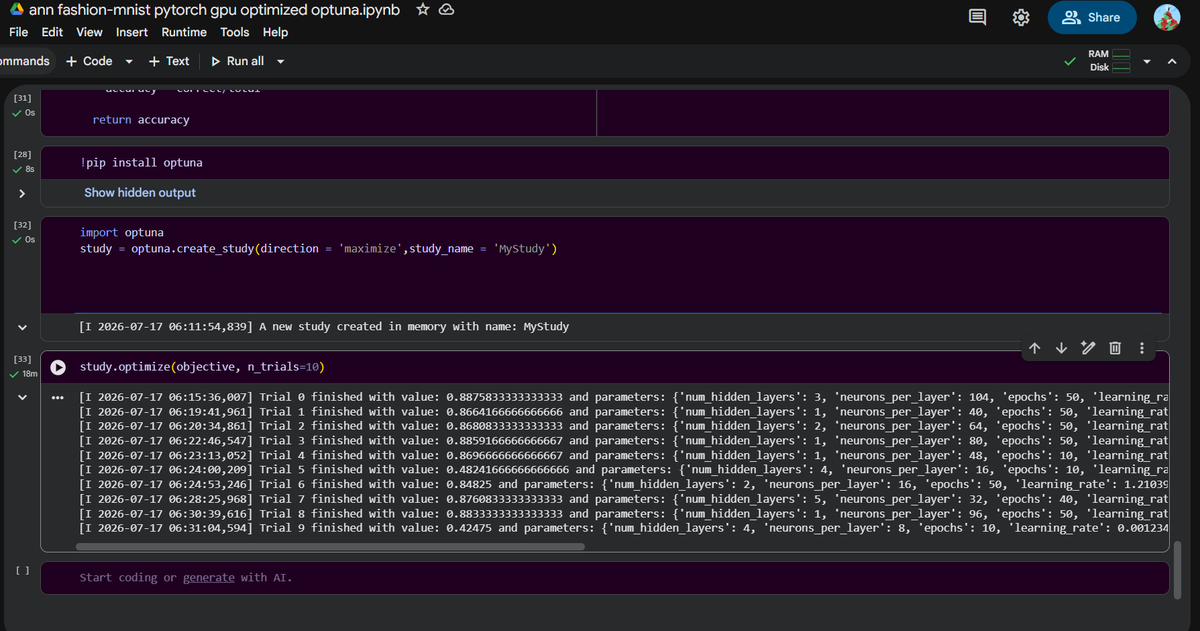
Task: Click the Trial 8 finished output line
Action: coord(623,513)
